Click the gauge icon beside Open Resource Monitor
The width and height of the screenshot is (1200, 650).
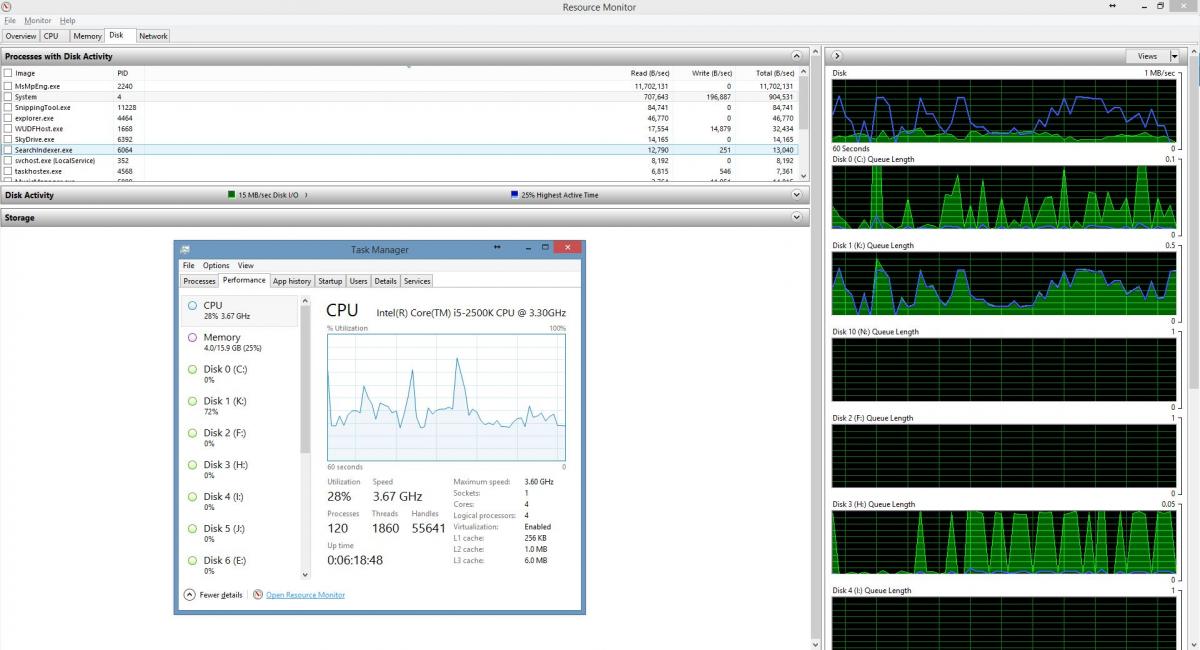click(x=258, y=595)
